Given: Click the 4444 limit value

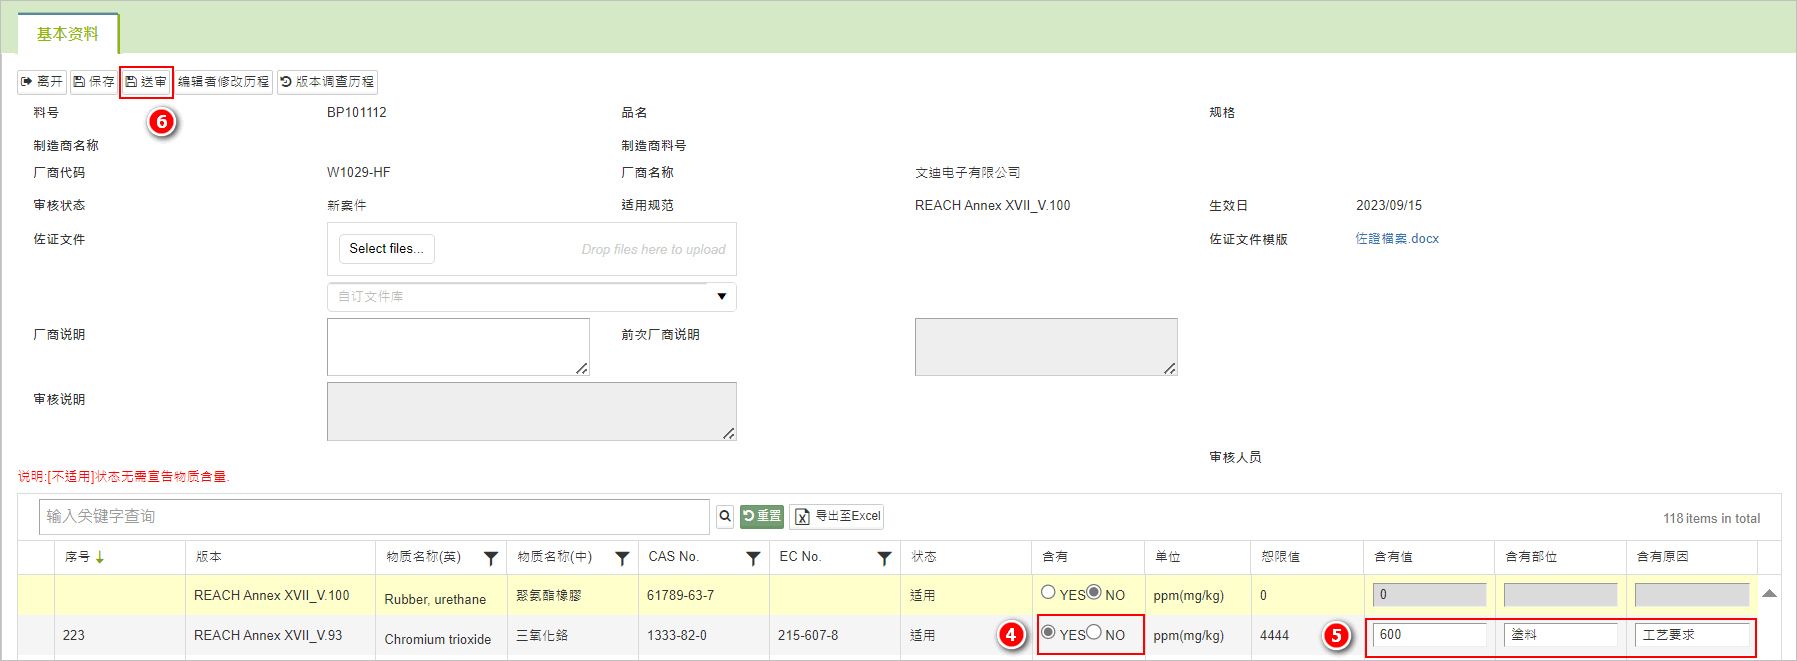Looking at the screenshot, I should pos(1274,636).
